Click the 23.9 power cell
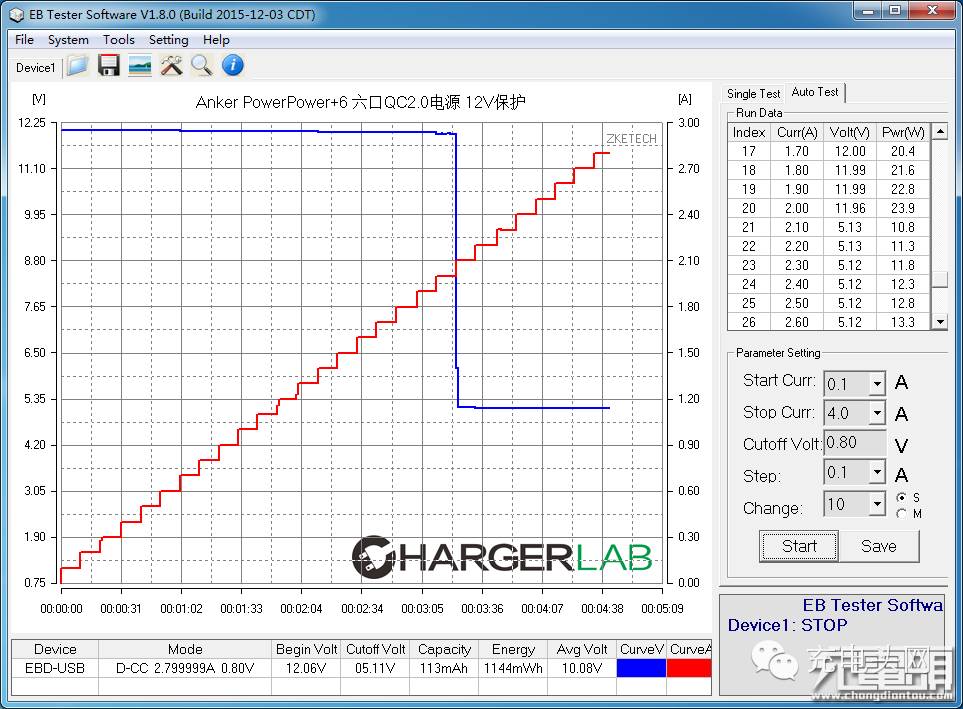The height and width of the screenshot is (709, 963). 903,208
